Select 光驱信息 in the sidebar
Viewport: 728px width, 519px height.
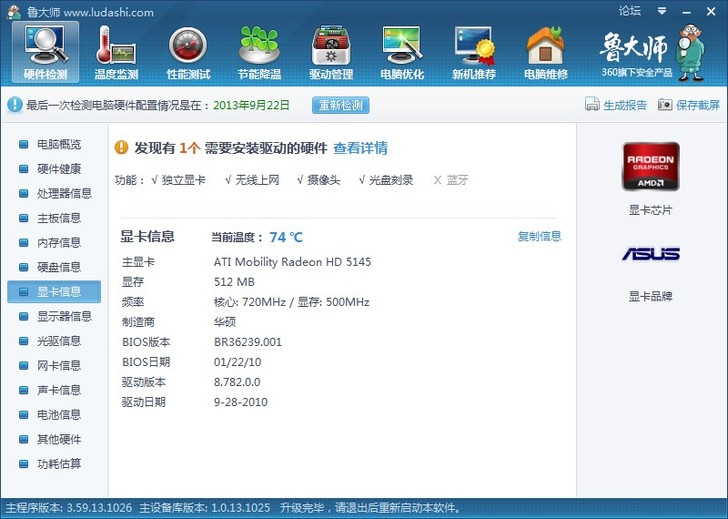pyautogui.click(x=59, y=341)
